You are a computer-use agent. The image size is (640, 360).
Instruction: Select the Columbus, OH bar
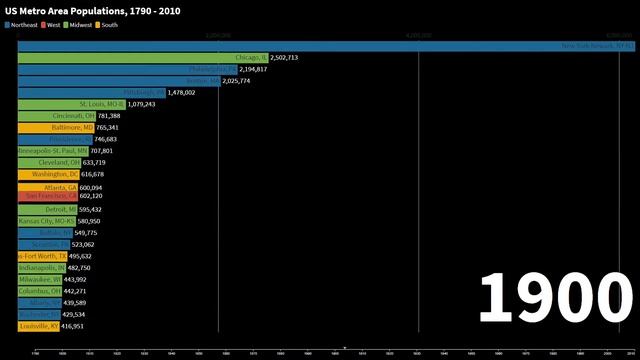click(x=40, y=291)
